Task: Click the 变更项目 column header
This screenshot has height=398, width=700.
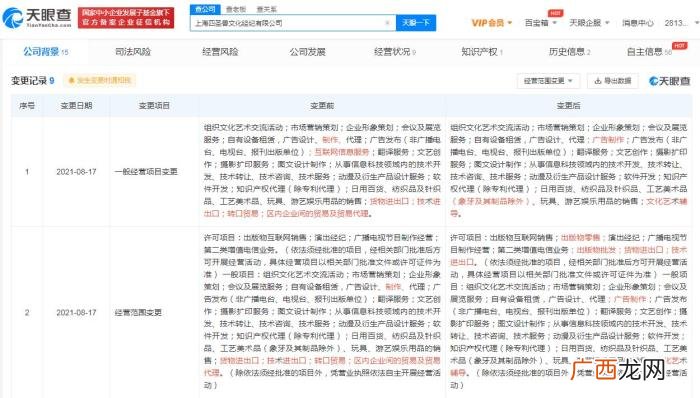Action: click(154, 106)
